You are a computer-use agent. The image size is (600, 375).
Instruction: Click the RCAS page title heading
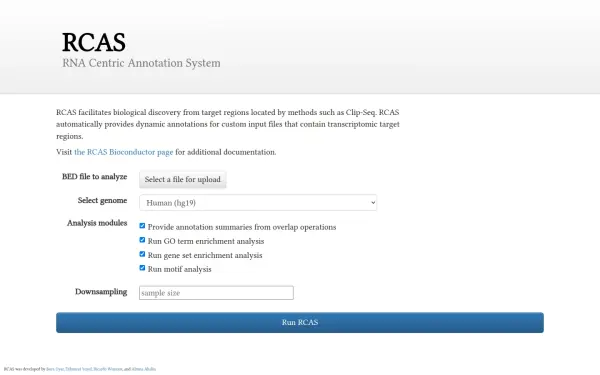[94, 42]
